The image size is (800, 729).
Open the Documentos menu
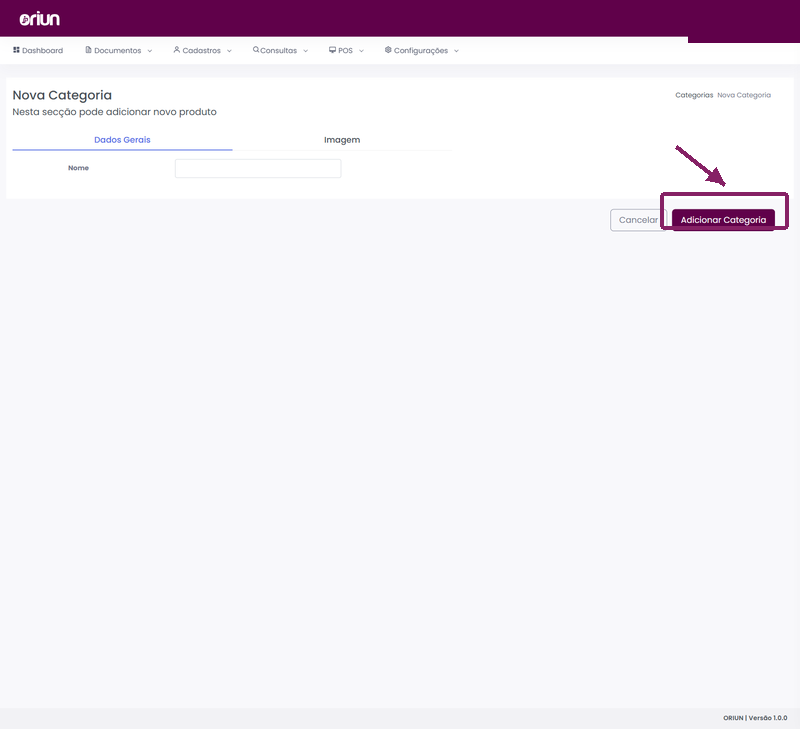pos(118,51)
